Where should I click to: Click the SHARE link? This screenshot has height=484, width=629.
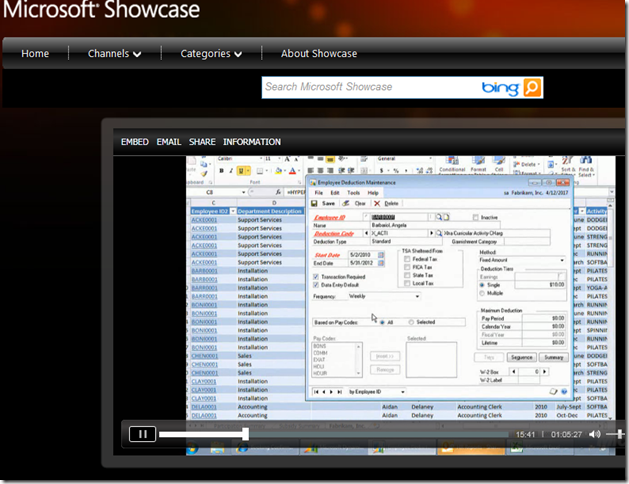click(x=202, y=142)
